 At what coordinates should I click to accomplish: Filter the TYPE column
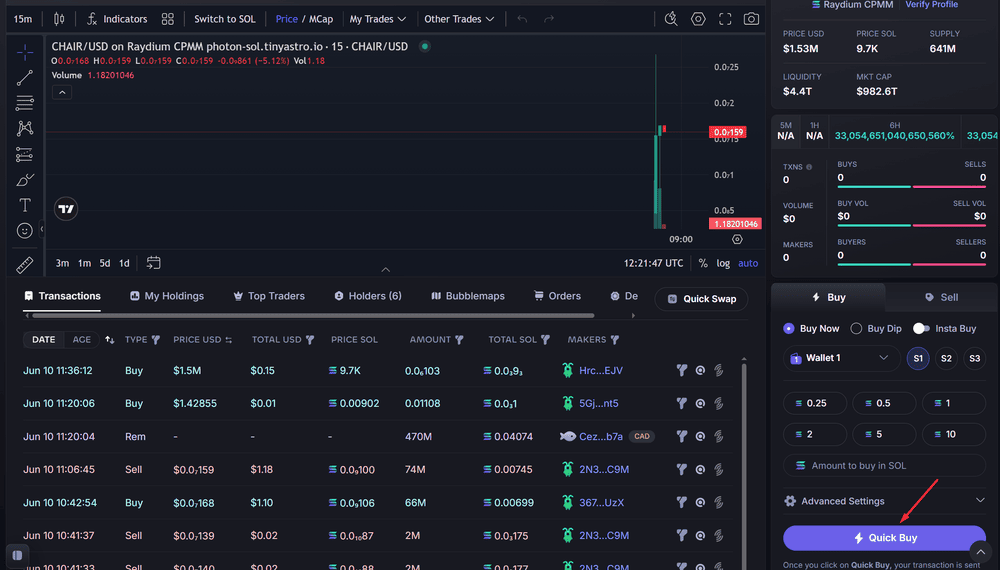[156, 340]
